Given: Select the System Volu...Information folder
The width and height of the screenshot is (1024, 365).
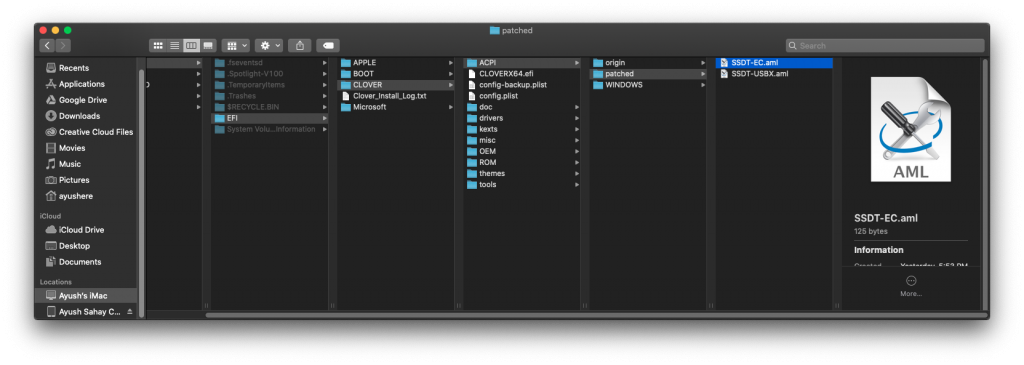Looking at the screenshot, I should coord(270,129).
